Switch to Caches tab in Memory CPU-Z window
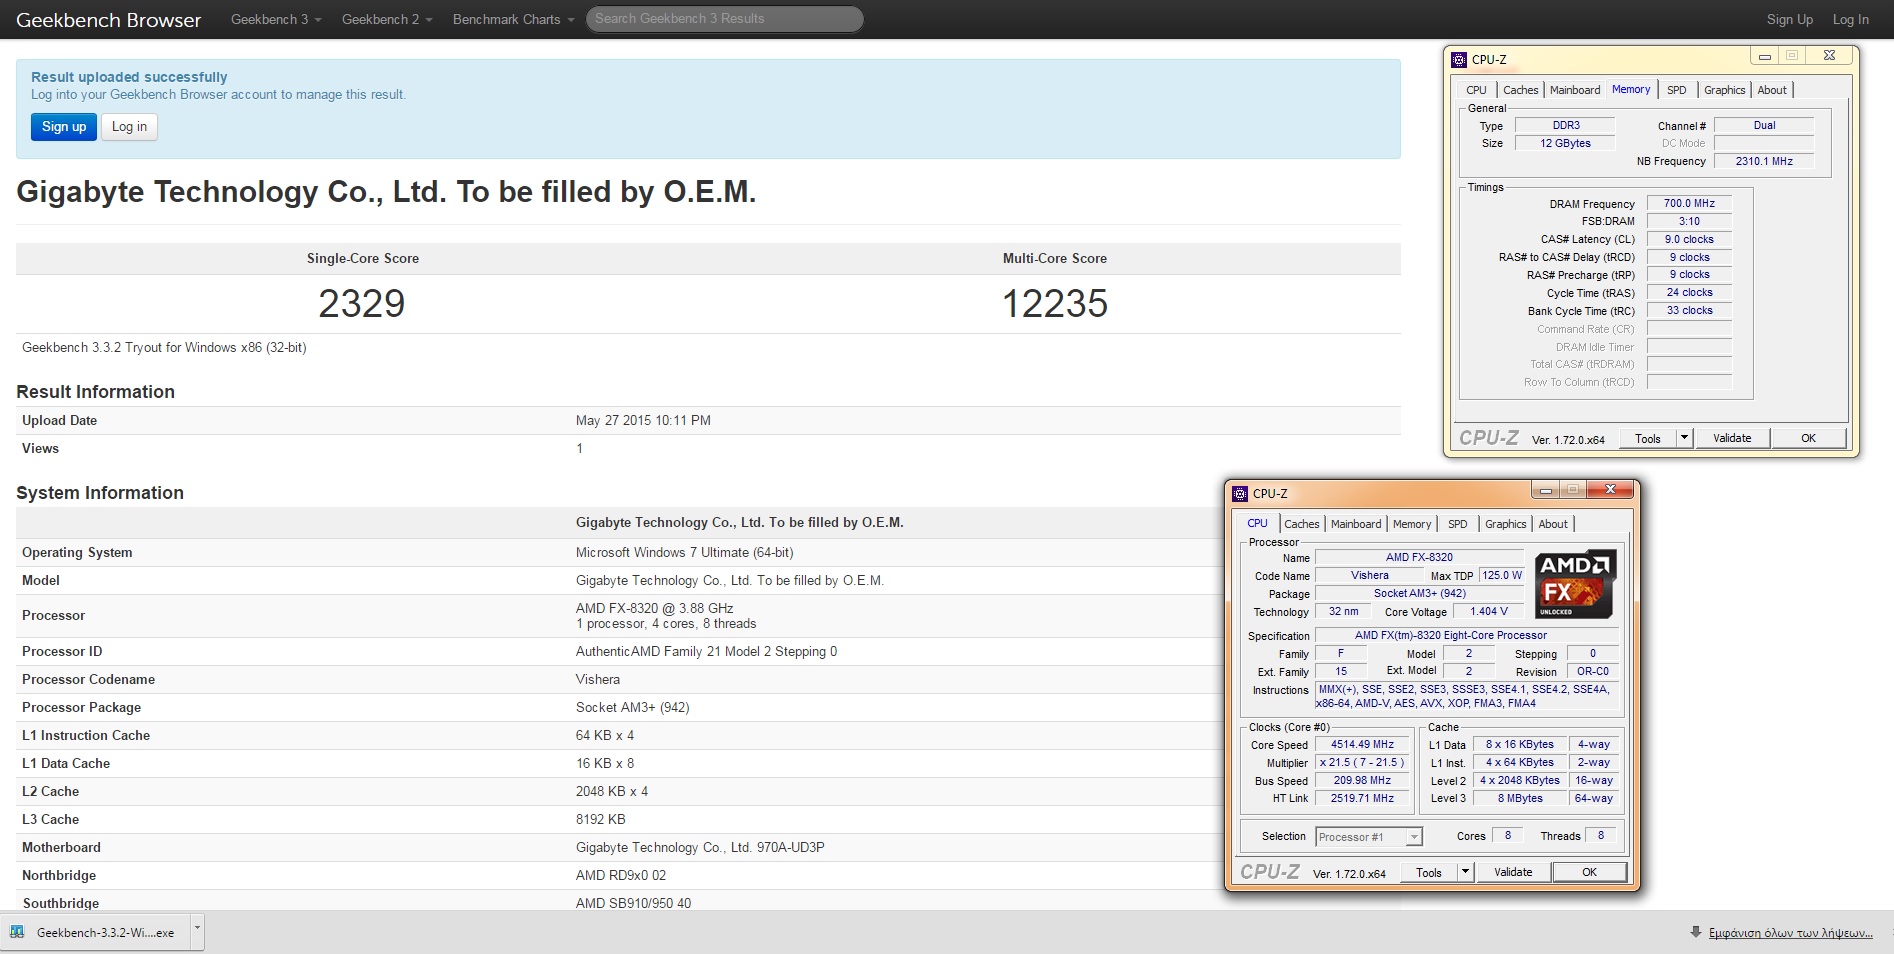Image resolution: width=1894 pixels, height=954 pixels. [1520, 90]
